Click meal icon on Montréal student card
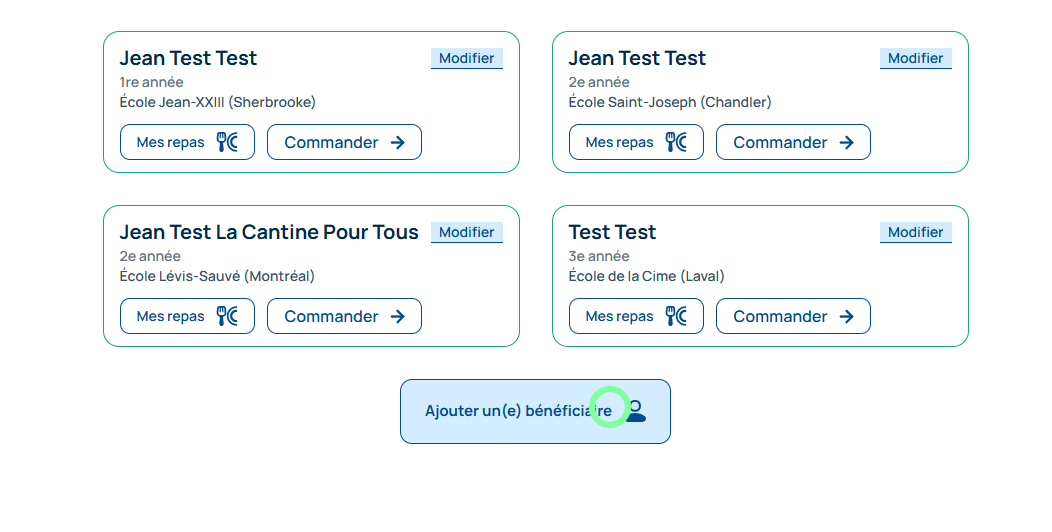Viewport: 1052px width, 532px height. tap(228, 316)
